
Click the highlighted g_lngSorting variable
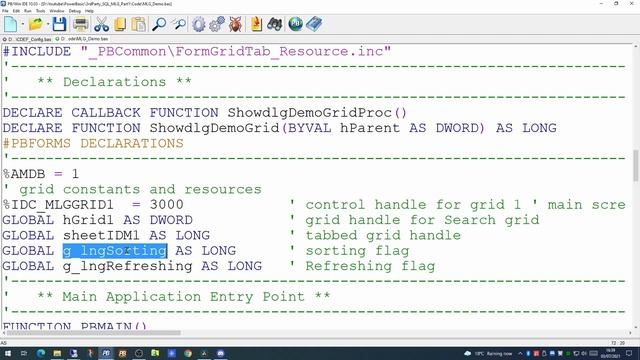[115, 251]
